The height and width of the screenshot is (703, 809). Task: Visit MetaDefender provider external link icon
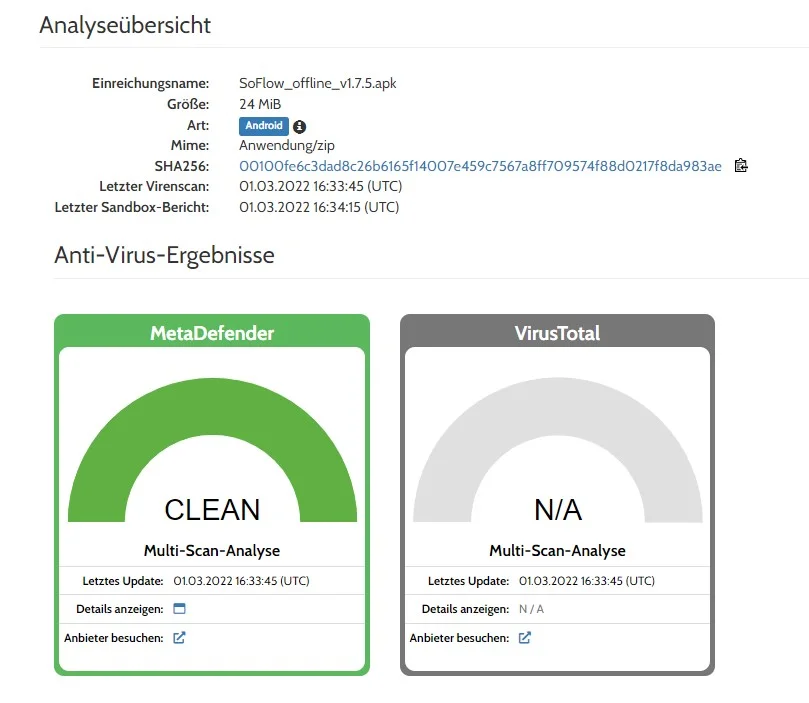click(x=179, y=638)
